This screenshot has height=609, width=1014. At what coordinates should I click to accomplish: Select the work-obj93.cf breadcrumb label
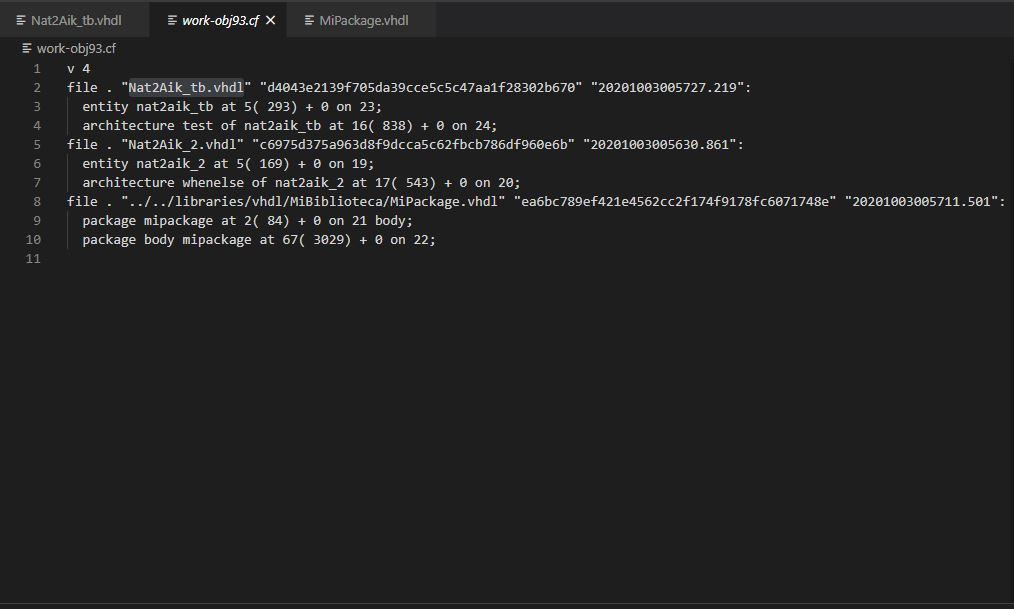pyautogui.click(x=77, y=48)
